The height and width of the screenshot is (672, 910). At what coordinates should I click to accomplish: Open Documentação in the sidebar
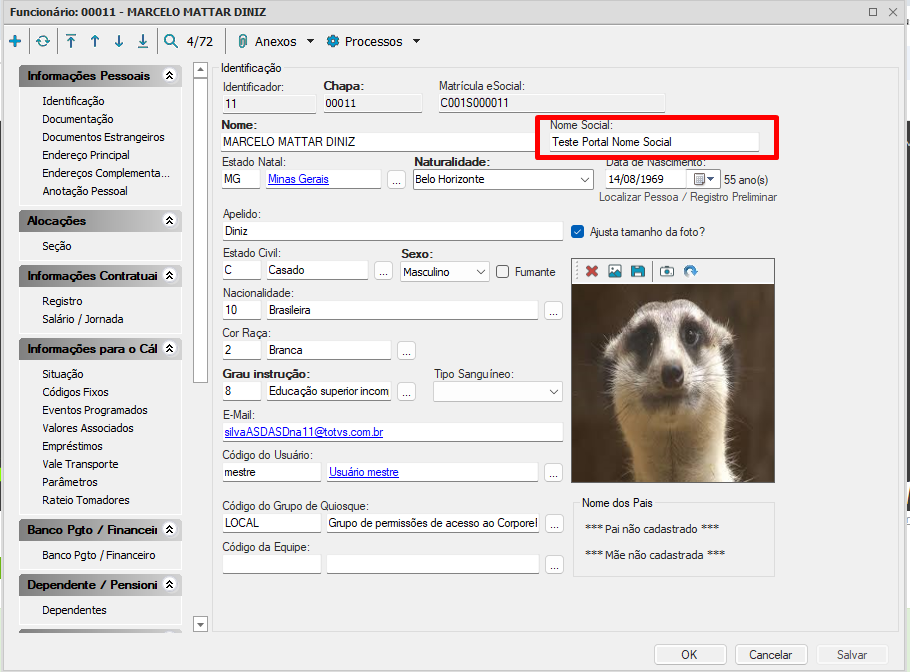coord(78,119)
